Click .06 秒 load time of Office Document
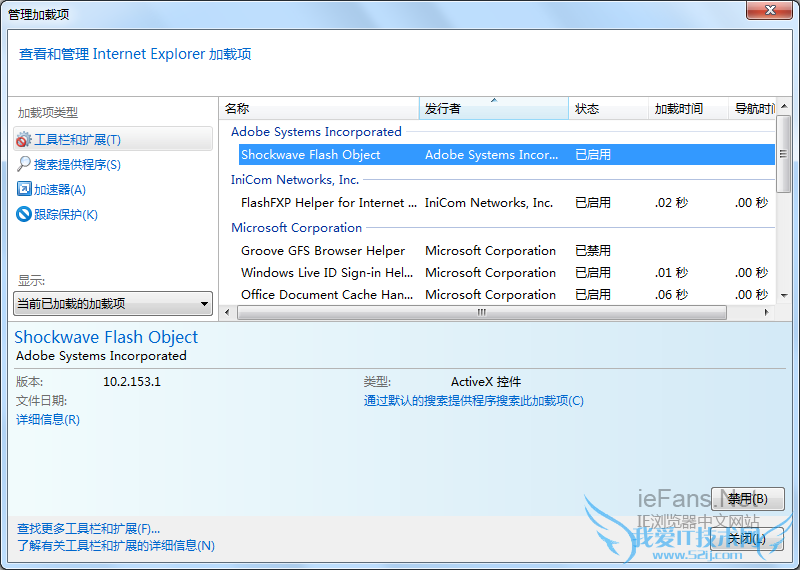The image size is (800, 570). pos(671,294)
